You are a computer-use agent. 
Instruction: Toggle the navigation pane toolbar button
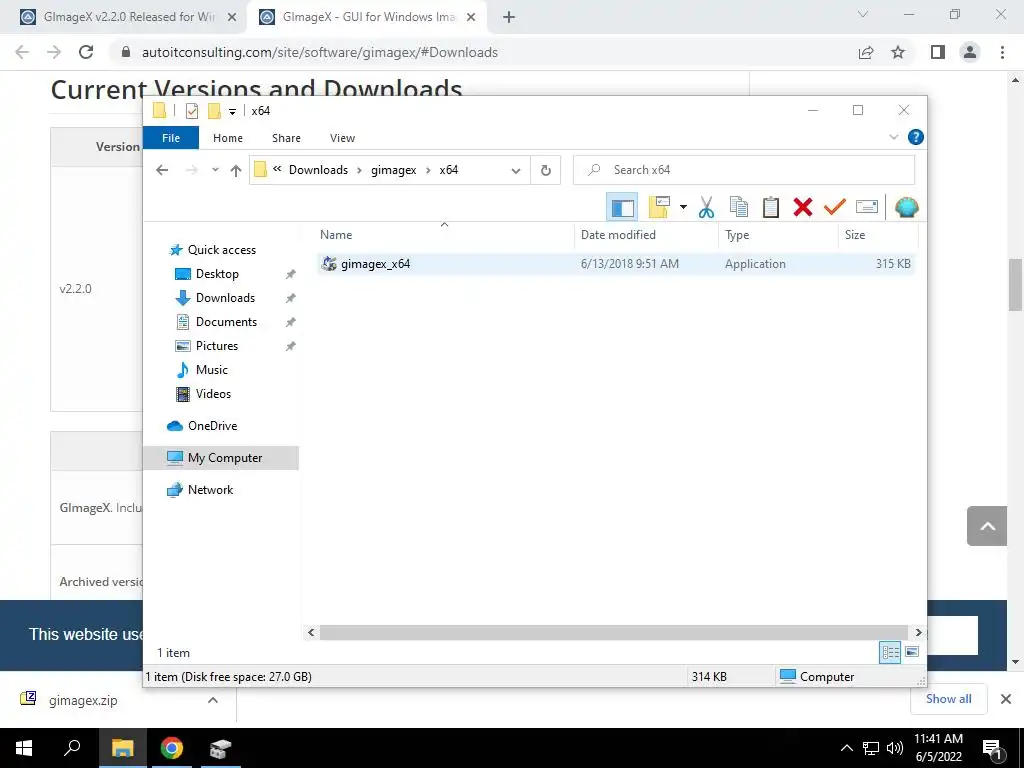coord(622,208)
